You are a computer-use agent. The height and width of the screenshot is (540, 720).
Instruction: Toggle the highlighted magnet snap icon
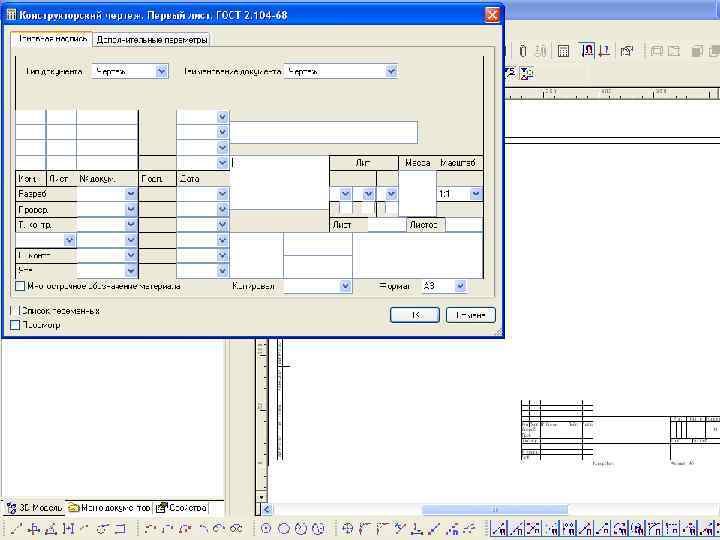pyautogui.click(x=587, y=50)
